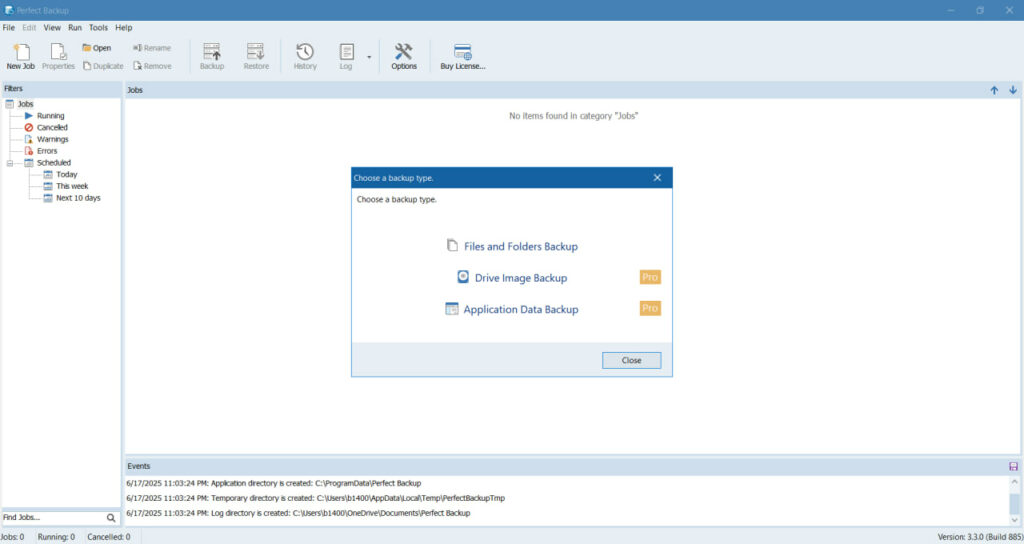The image size is (1024, 544).
Task: Click the Find Jobs search field
Action: (x=54, y=517)
